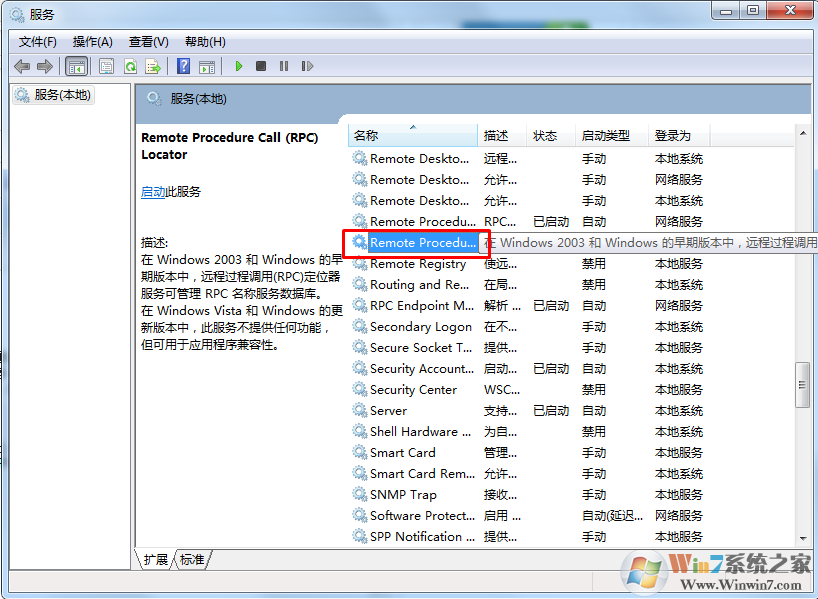Click the Pause service icon
The height and width of the screenshot is (599, 818).
pyautogui.click(x=284, y=66)
